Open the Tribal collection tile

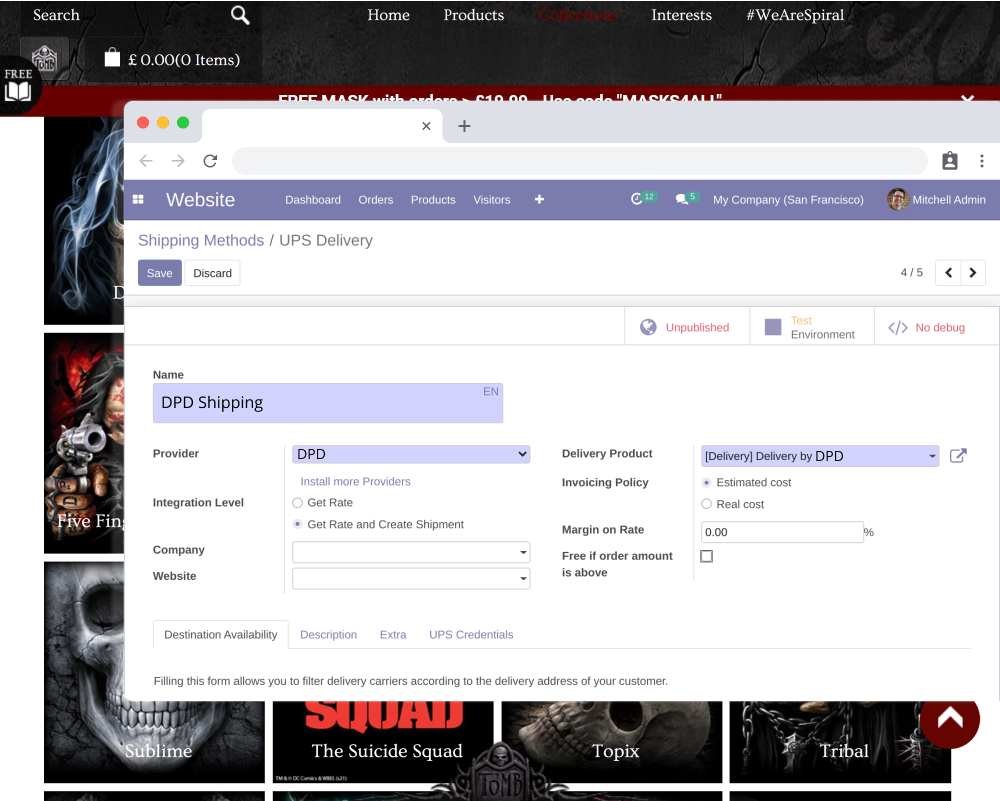840,742
